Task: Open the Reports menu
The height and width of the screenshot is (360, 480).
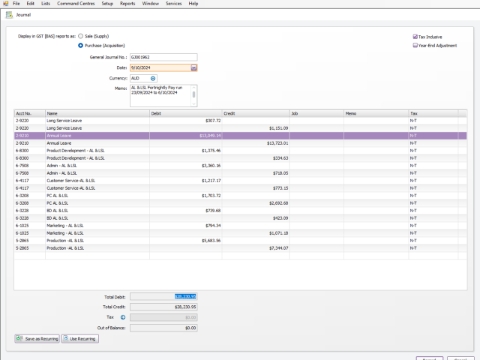Action: [x=127, y=3]
